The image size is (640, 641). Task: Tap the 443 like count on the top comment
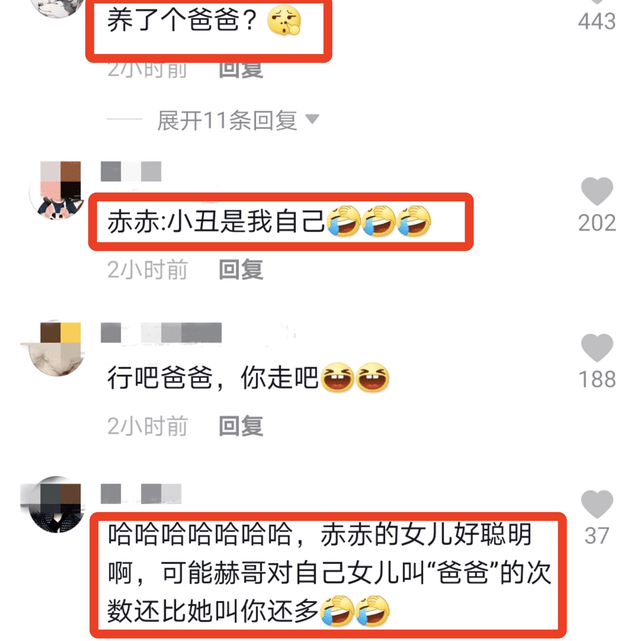tap(597, 21)
